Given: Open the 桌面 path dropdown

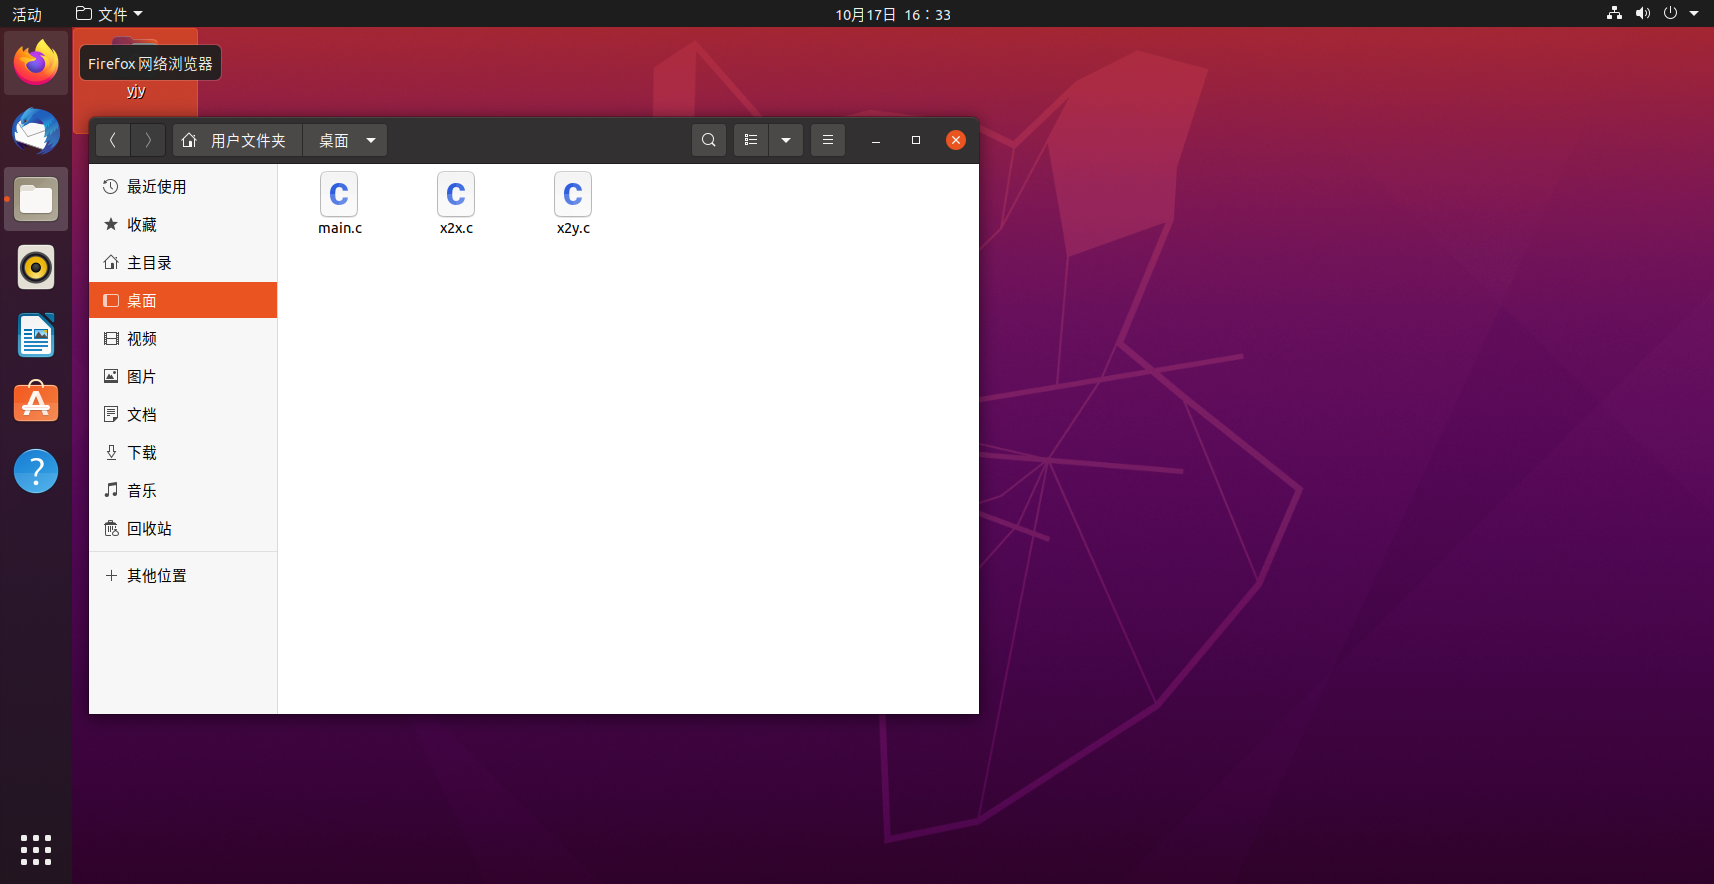Looking at the screenshot, I should (371, 140).
